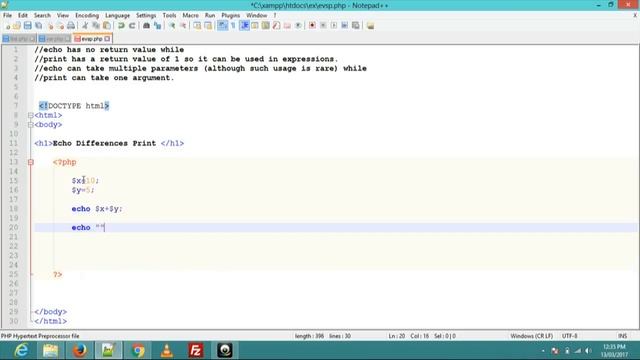Open the File menu
The width and height of the screenshot is (640, 360).
click(7, 15)
